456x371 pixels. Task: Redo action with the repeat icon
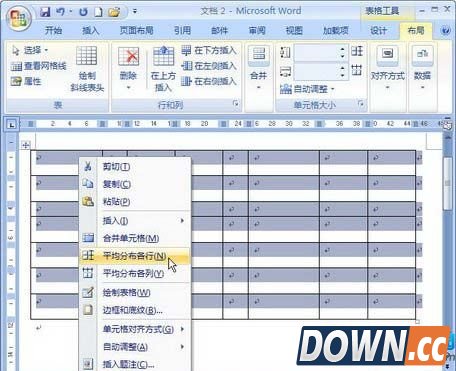[x=83, y=12]
